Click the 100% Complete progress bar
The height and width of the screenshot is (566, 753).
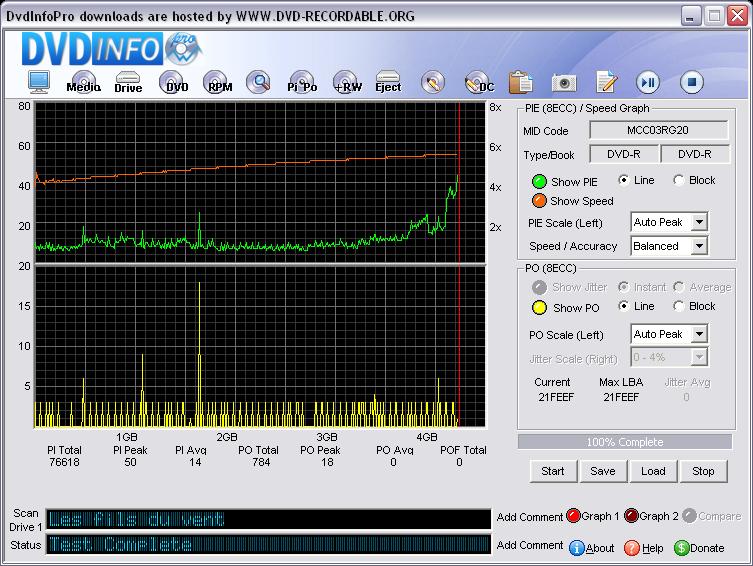625,442
